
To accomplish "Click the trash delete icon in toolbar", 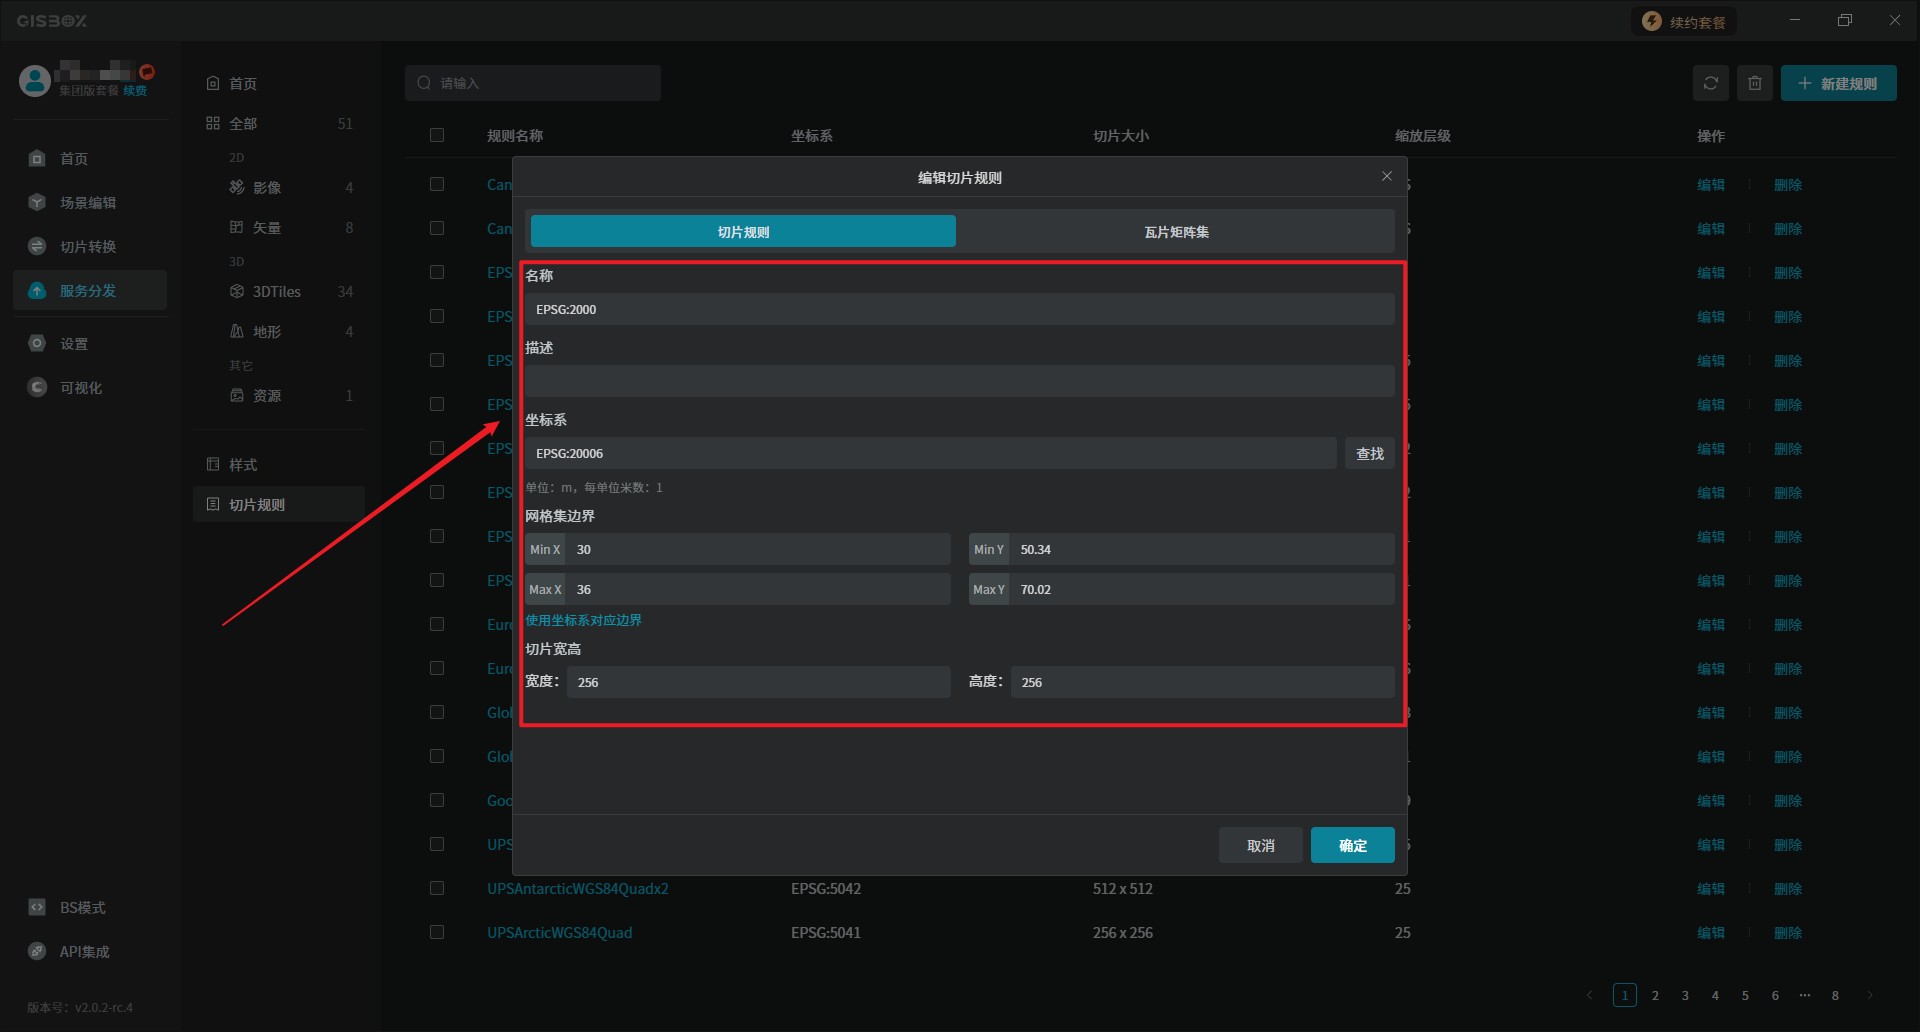I will (x=1754, y=83).
